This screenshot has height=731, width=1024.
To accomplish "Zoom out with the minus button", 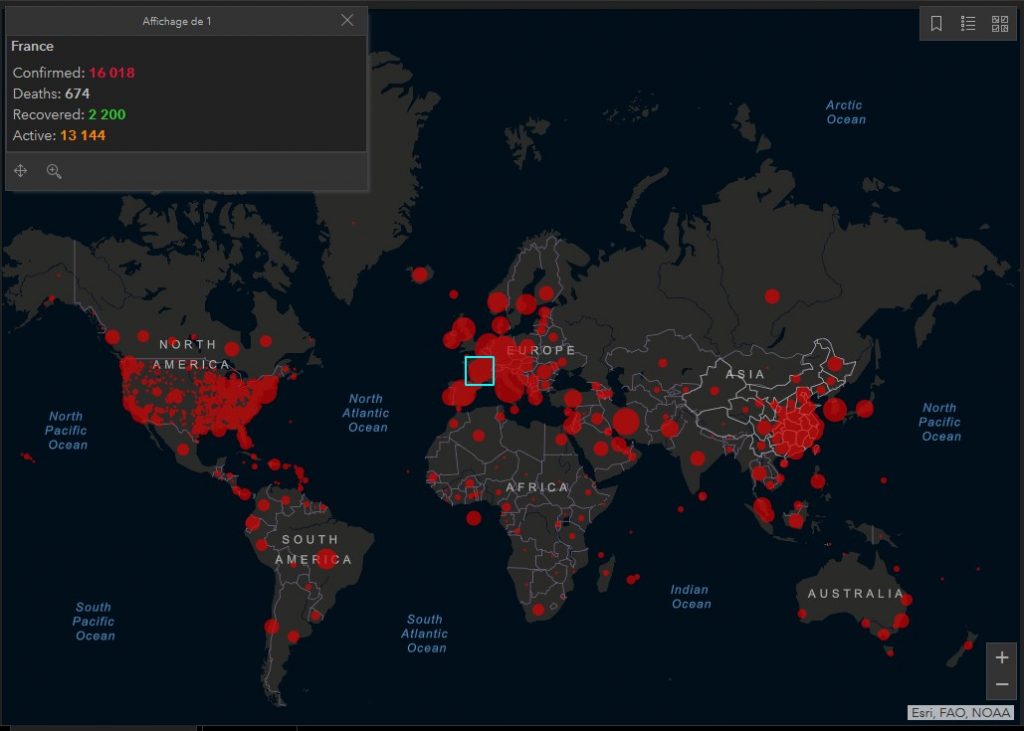I will 1002,685.
